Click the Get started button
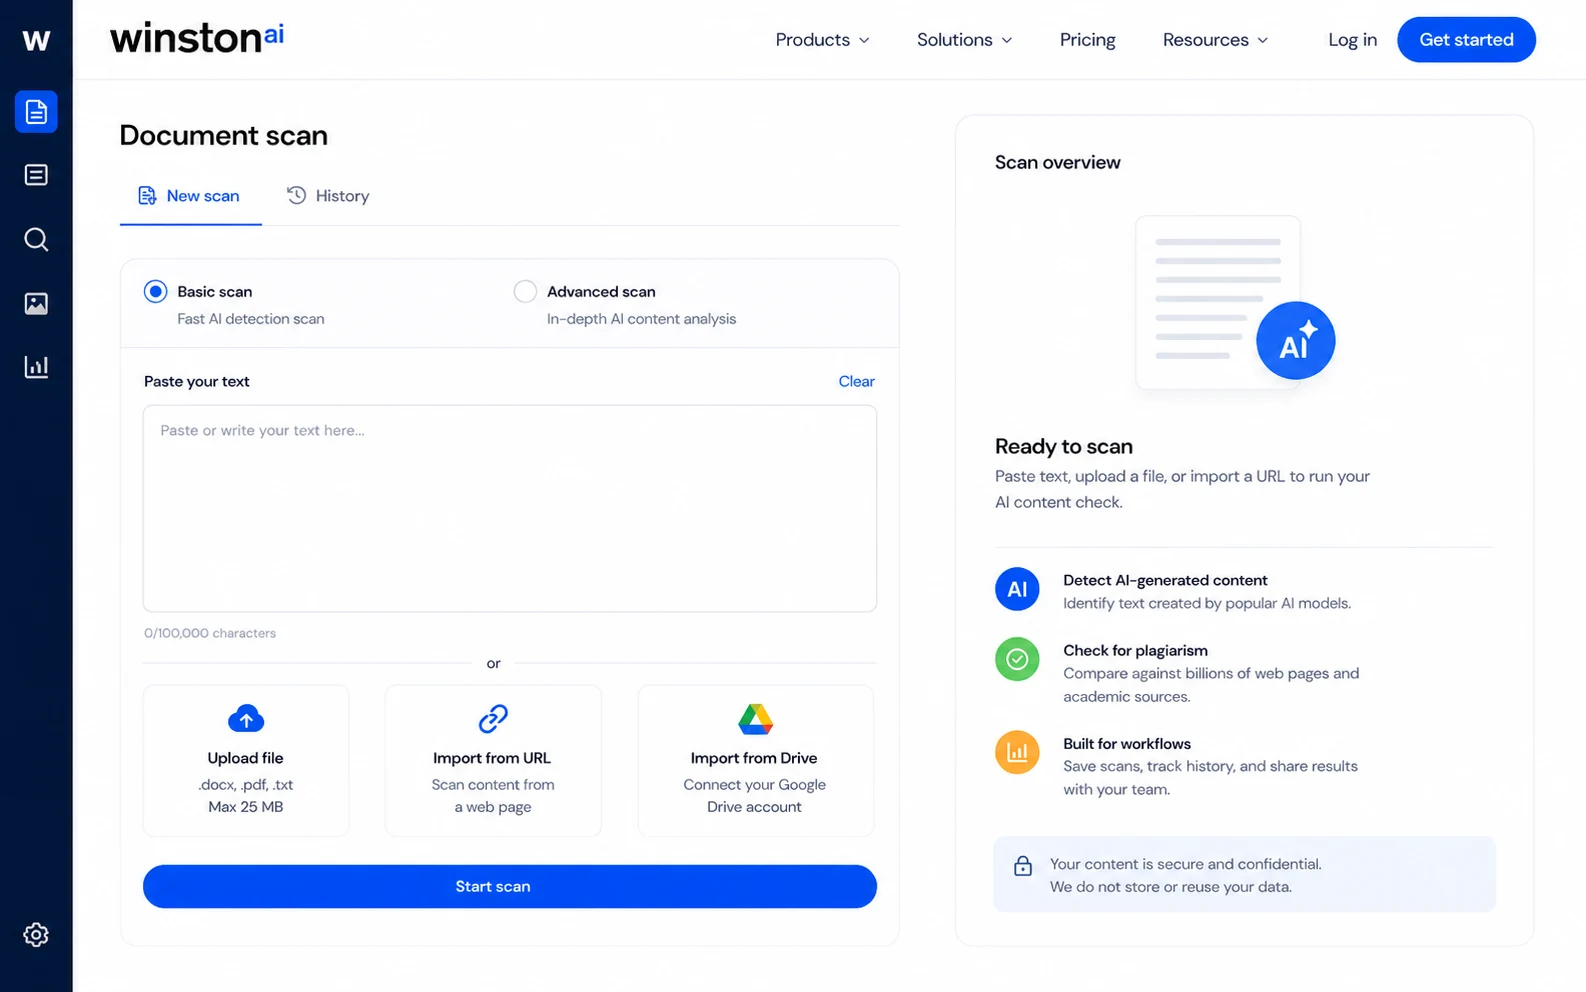Viewport: 1586px width, 992px height. [x=1466, y=40]
